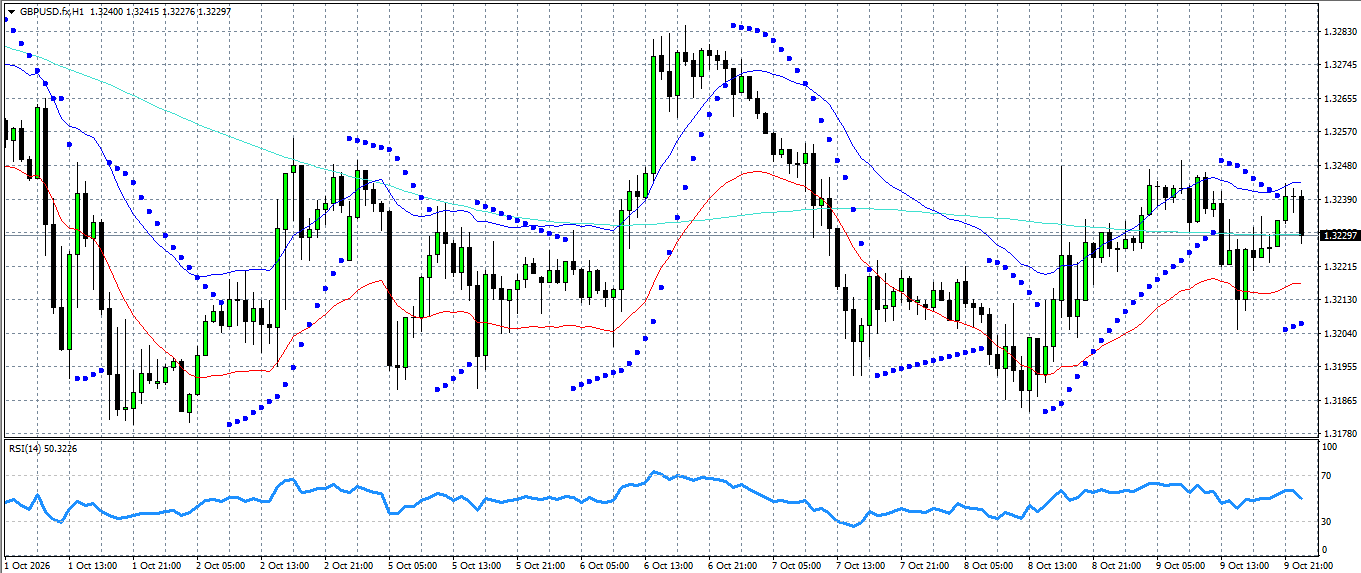Viewport: 1361px width, 573px height.
Task: Click the current price tag 1.32297
Action: 1339,235
